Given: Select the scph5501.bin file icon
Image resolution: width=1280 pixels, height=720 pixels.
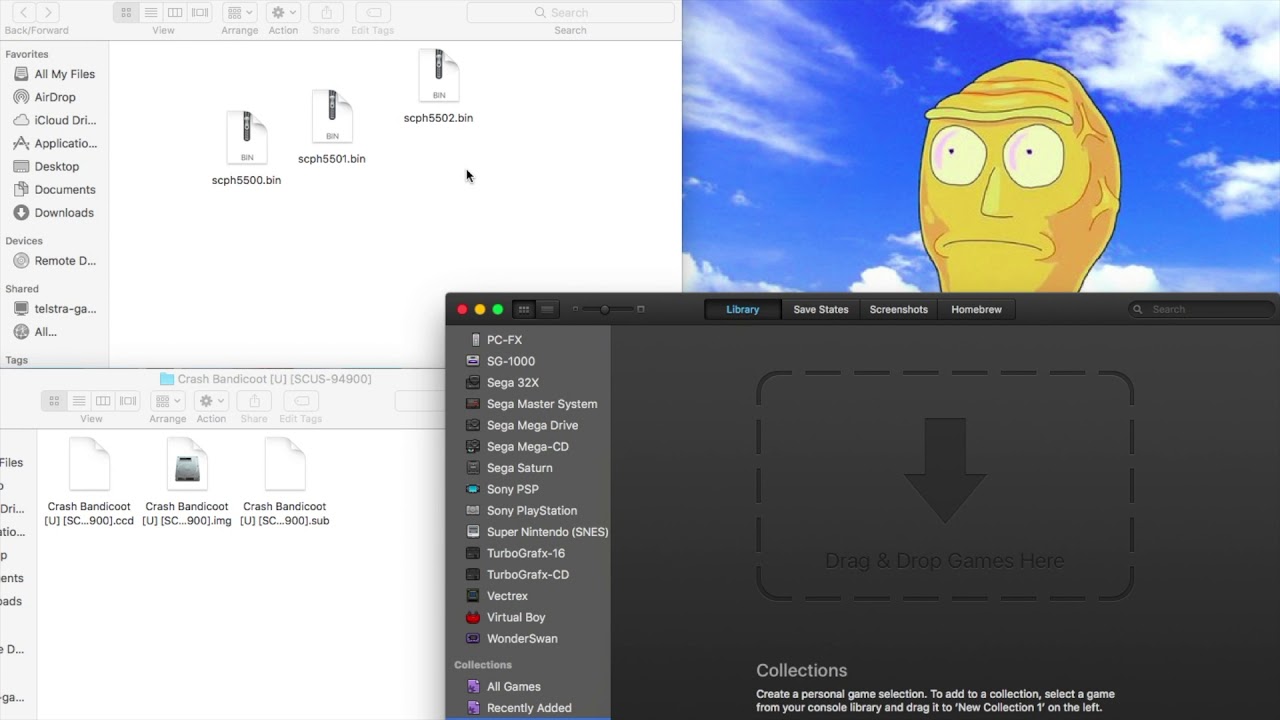Looking at the screenshot, I should (332, 116).
